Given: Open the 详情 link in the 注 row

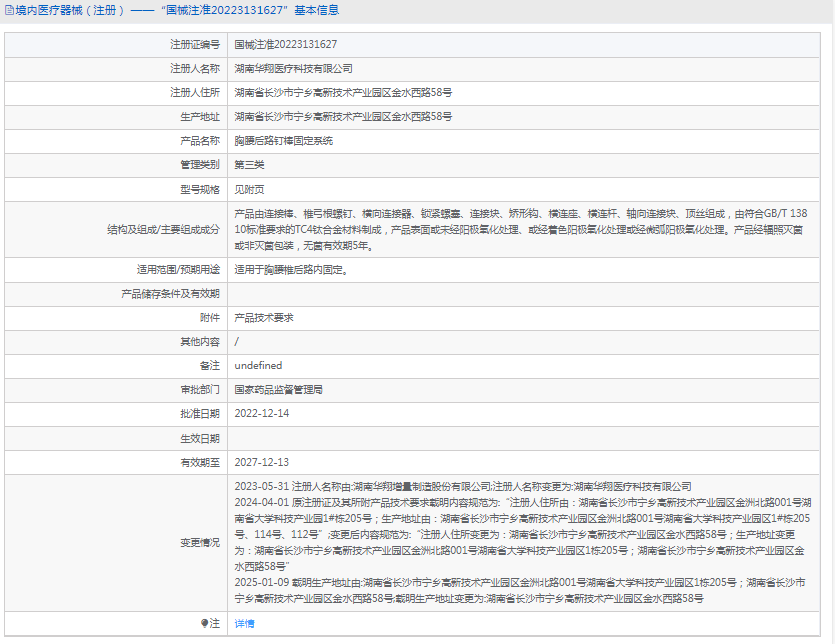Looking at the screenshot, I should tap(244, 623).
